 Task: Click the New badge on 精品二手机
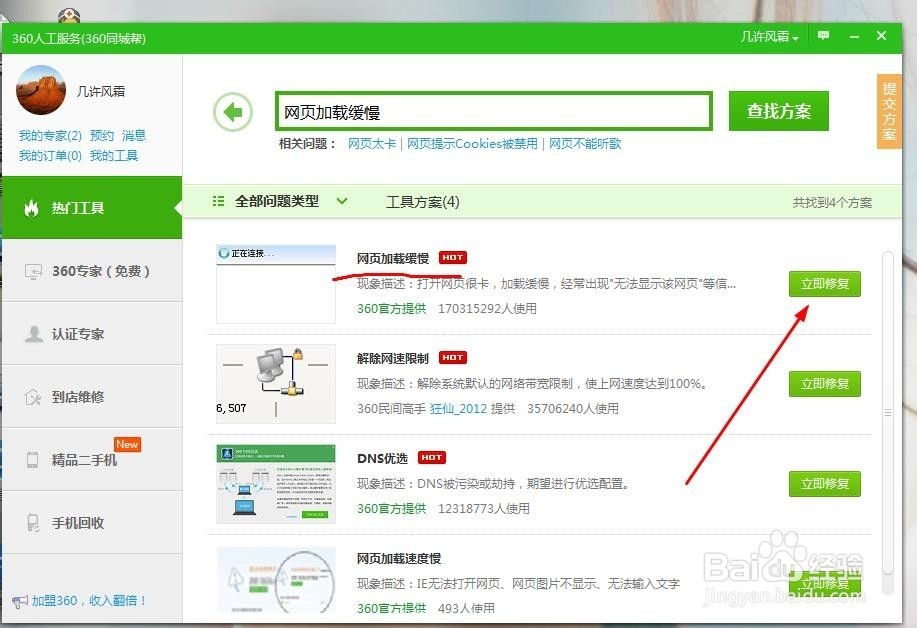click(127, 444)
